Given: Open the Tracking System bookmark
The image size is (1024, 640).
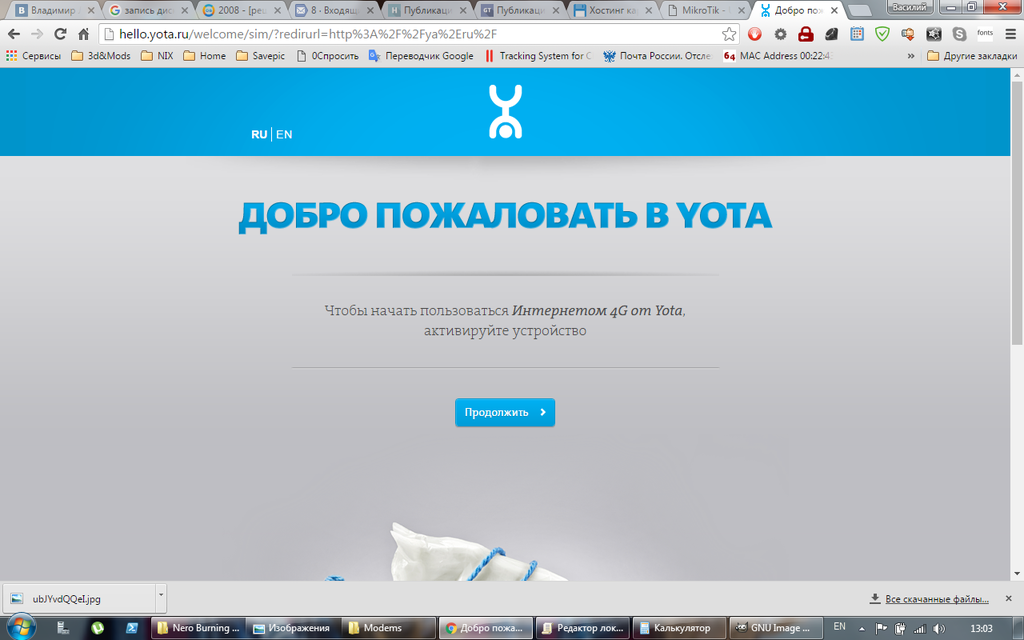Looking at the screenshot, I should tap(537, 56).
